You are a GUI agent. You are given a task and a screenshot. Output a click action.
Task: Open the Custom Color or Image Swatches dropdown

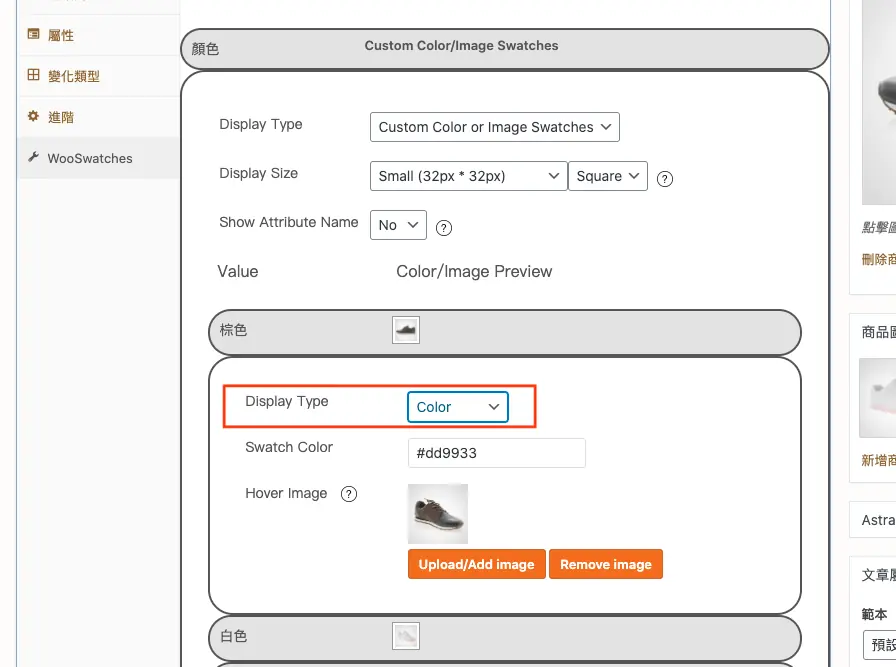[x=495, y=127]
